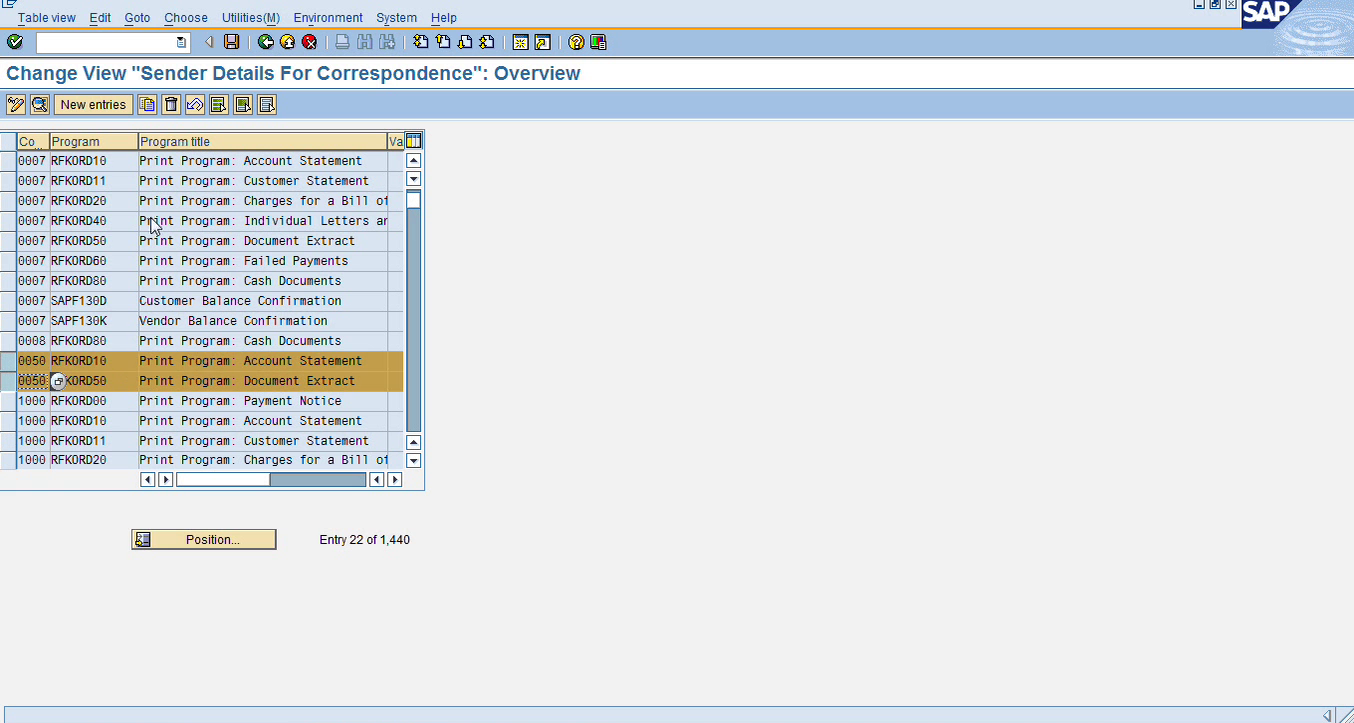The width and height of the screenshot is (1354, 723).
Task: Click the Select All icon
Action: tap(219, 104)
